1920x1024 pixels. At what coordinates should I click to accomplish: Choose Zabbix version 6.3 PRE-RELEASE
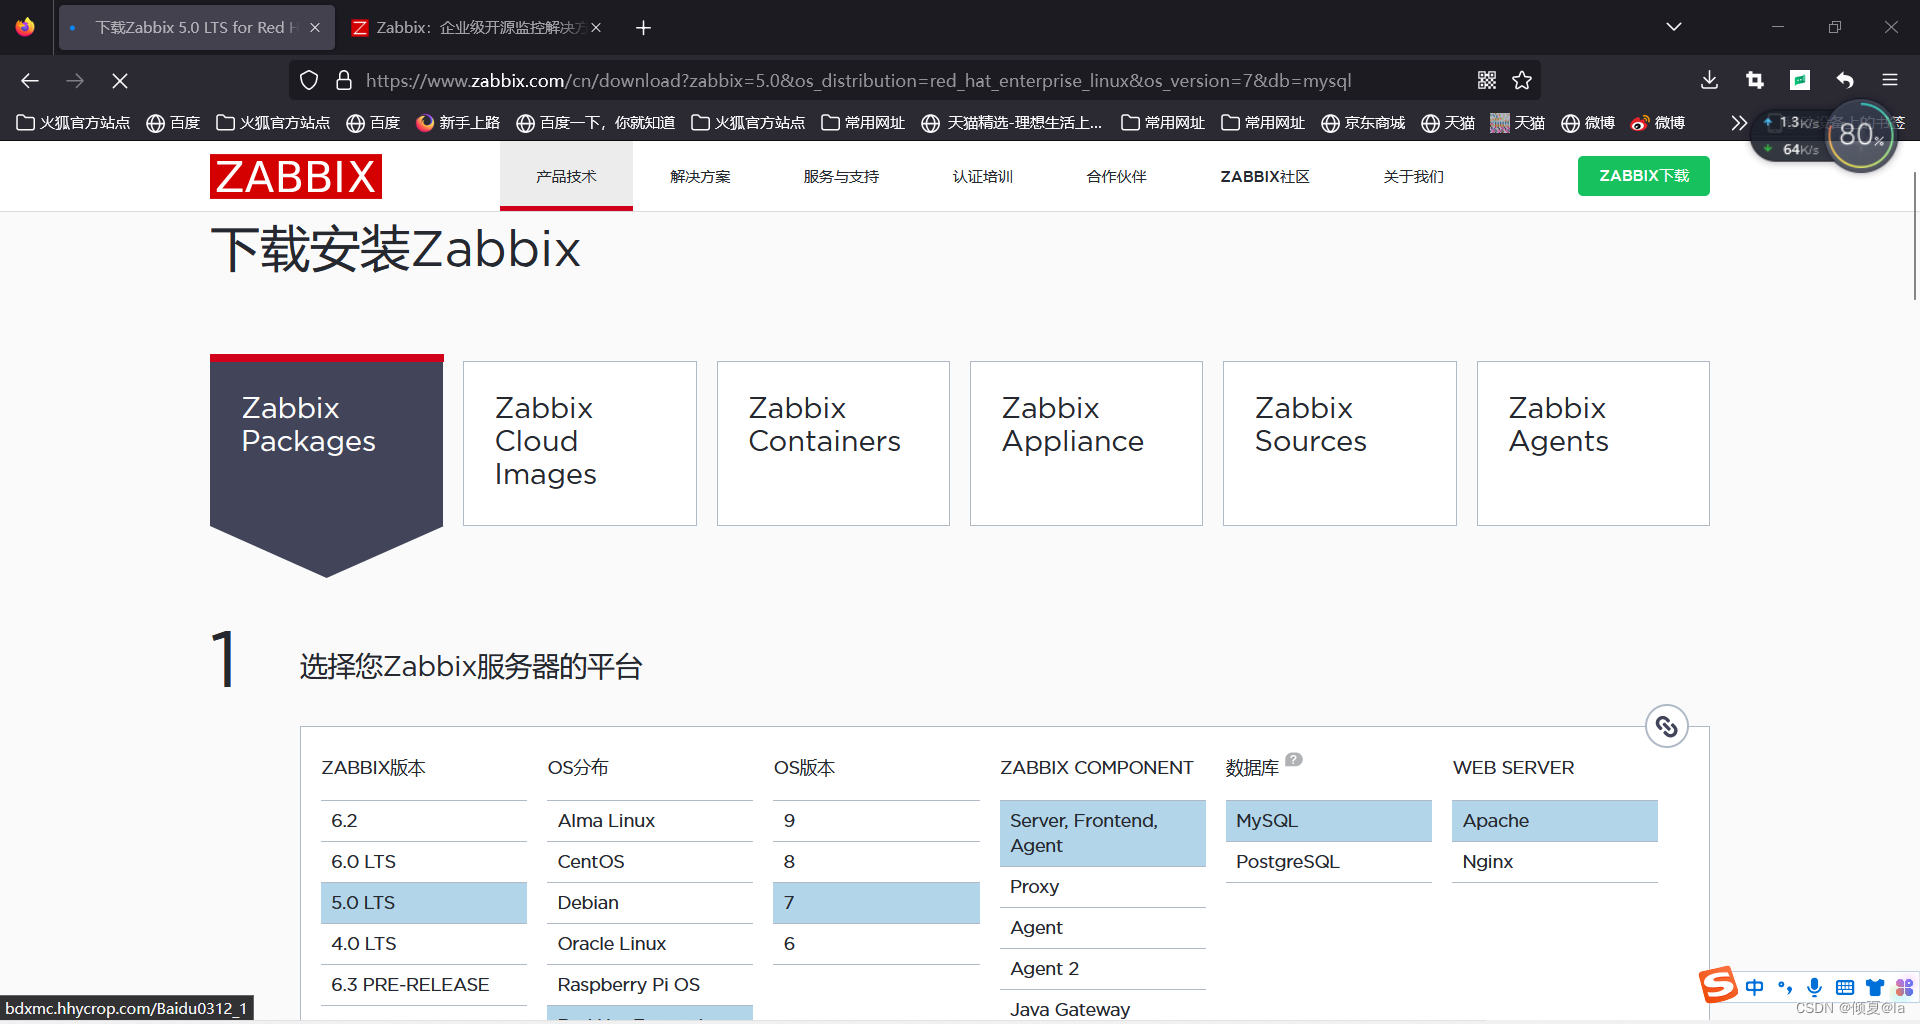coord(424,985)
